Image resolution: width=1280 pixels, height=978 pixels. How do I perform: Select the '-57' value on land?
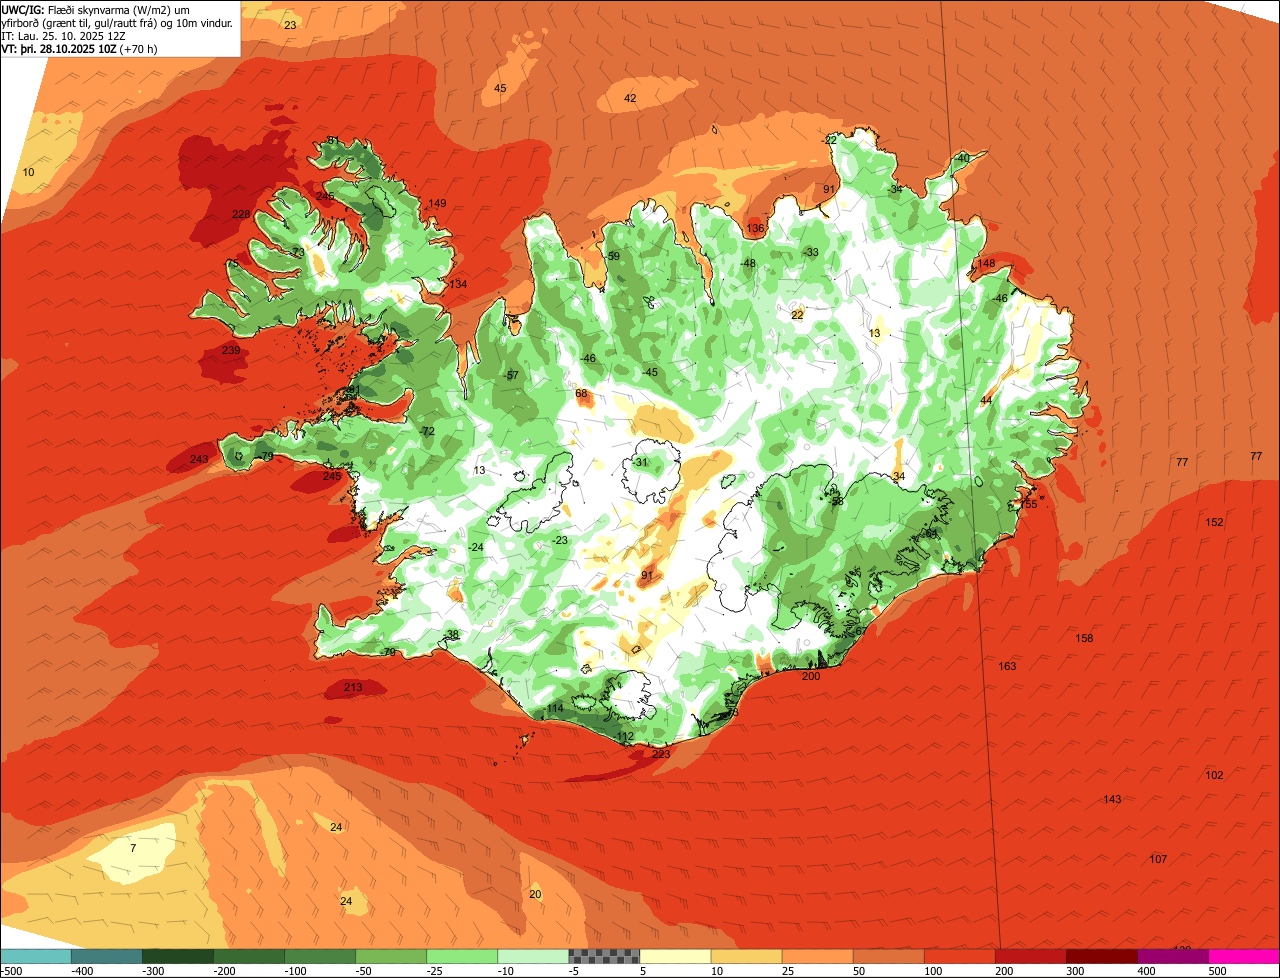[511, 375]
